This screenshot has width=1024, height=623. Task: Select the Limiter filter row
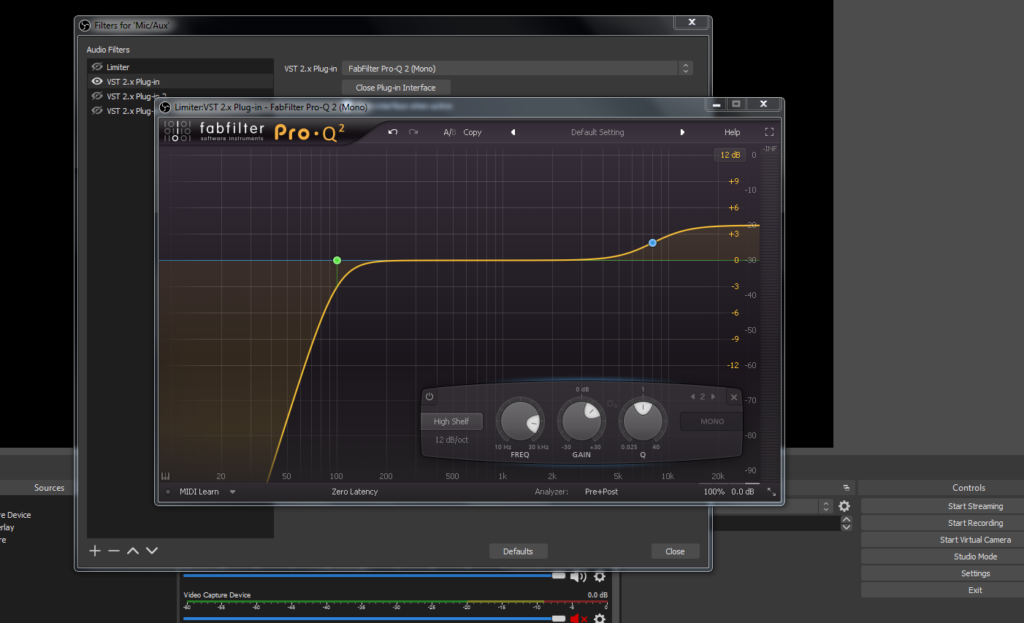tap(180, 67)
